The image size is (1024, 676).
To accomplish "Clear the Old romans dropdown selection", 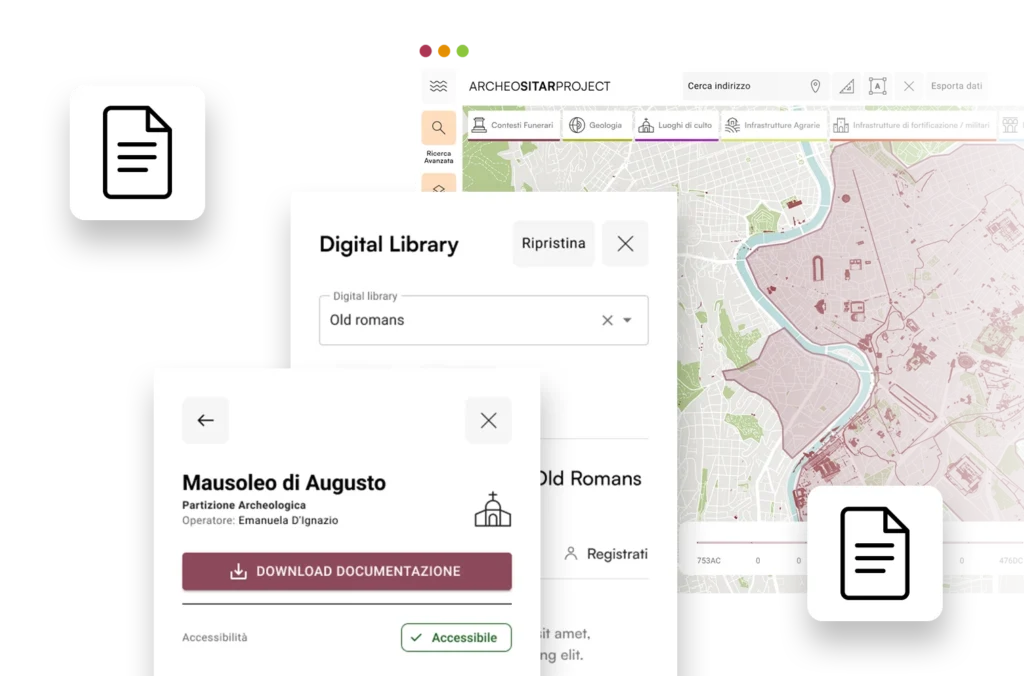I will (x=607, y=321).
